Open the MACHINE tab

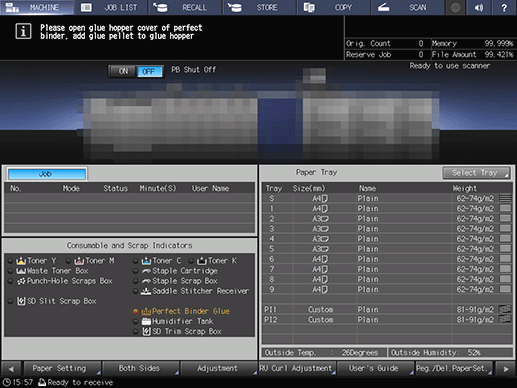(x=37, y=7)
